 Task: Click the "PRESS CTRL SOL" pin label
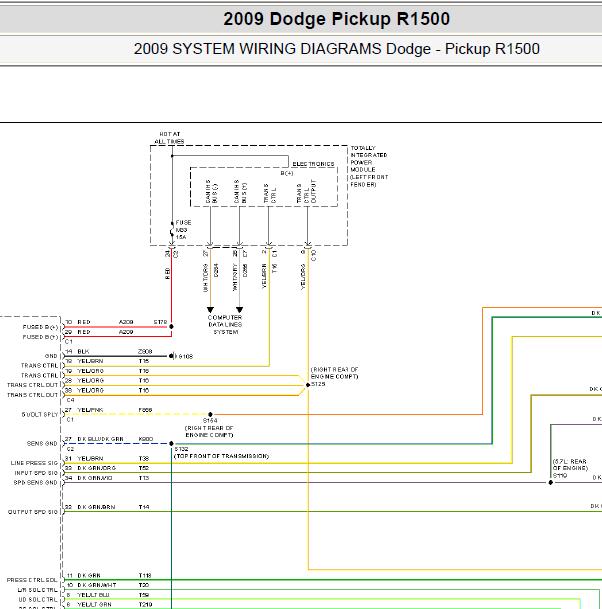coord(32,580)
